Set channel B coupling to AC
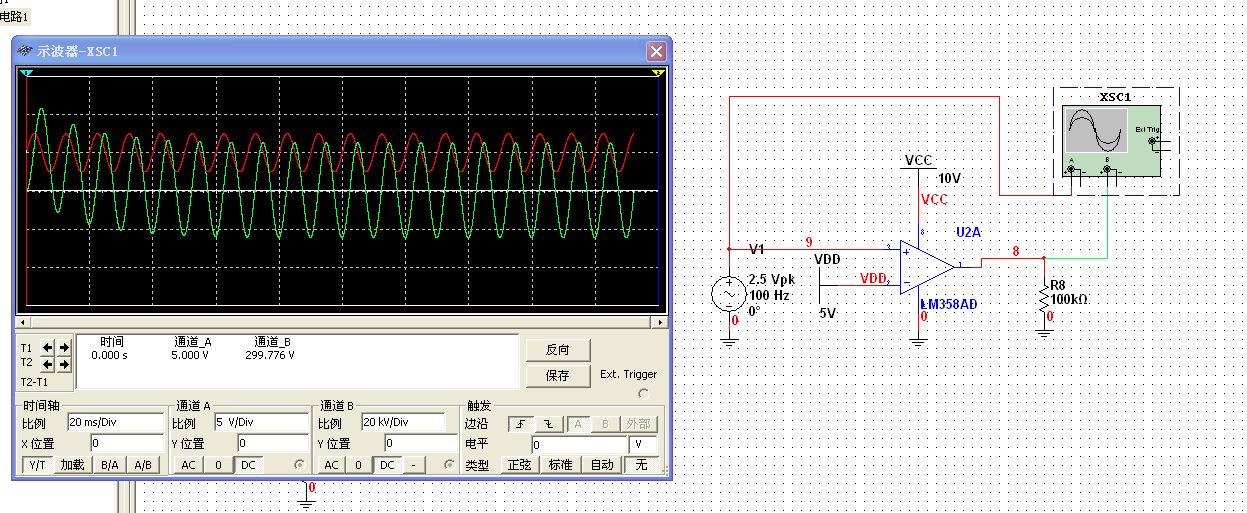 [332, 465]
